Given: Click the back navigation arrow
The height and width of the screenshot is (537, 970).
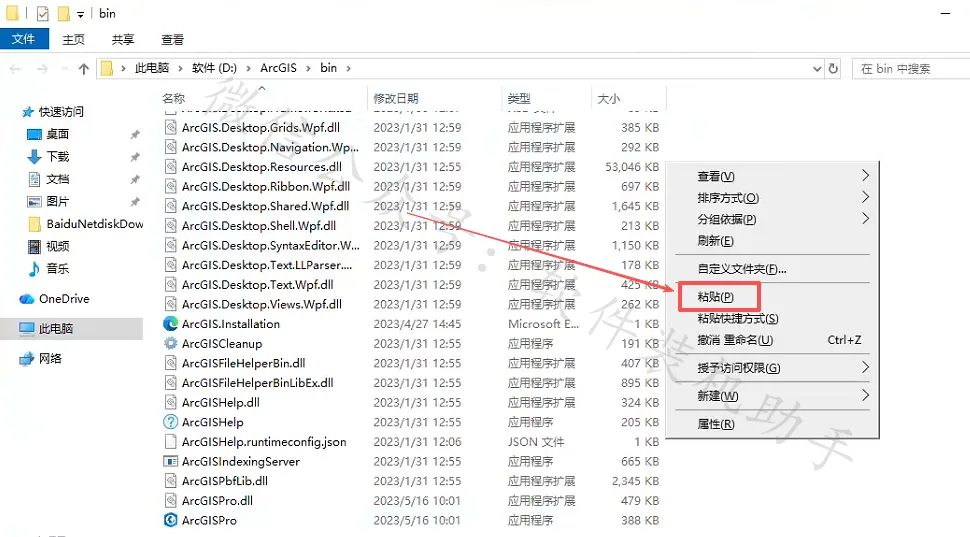Looking at the screenshot, I should (x=15, y=69).
